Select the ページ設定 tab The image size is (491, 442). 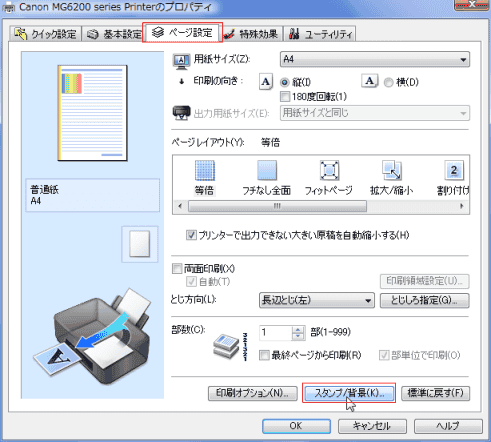(182, 32)
